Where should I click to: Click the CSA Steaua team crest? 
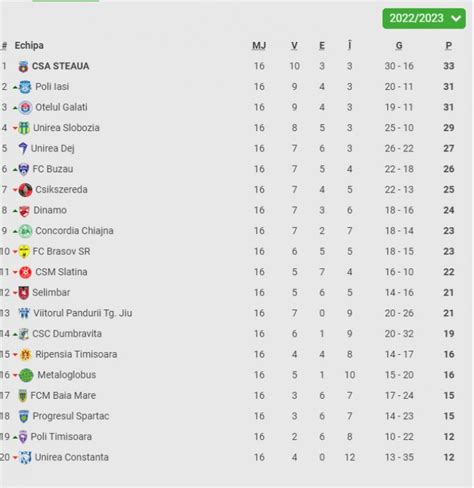point(23,66)
